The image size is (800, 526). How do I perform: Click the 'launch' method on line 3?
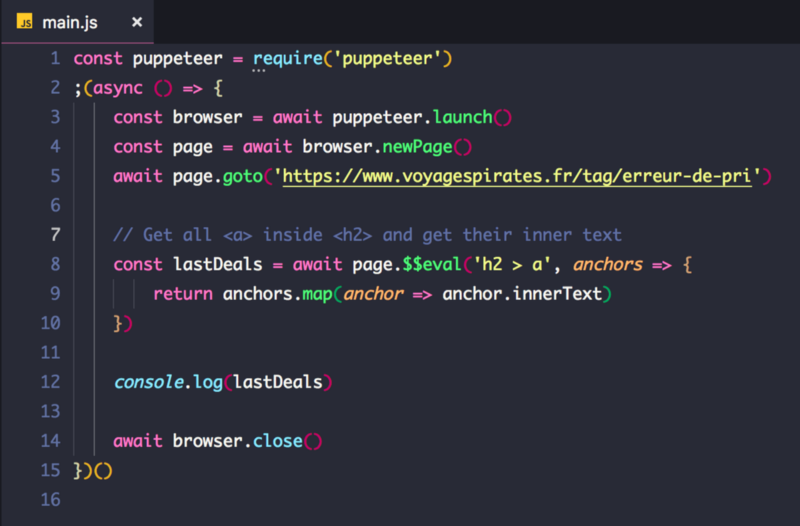pyautogui.click(x=462, y=117)
